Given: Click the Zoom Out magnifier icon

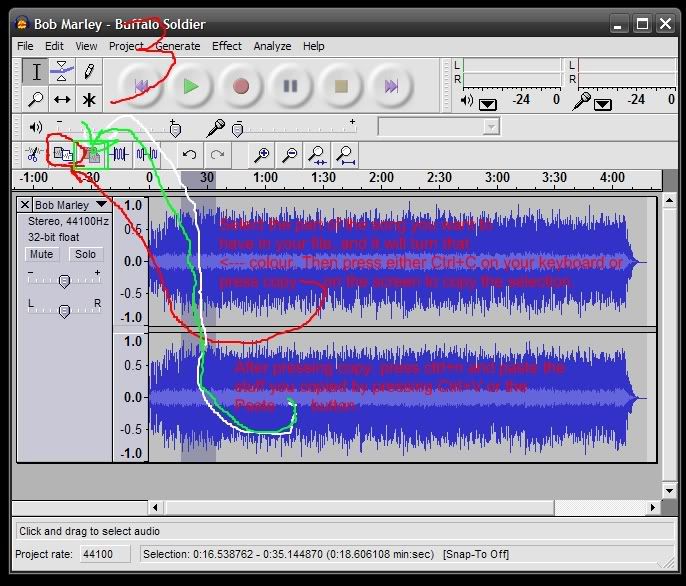Looking at the screenshot, I should coord(289,154).
